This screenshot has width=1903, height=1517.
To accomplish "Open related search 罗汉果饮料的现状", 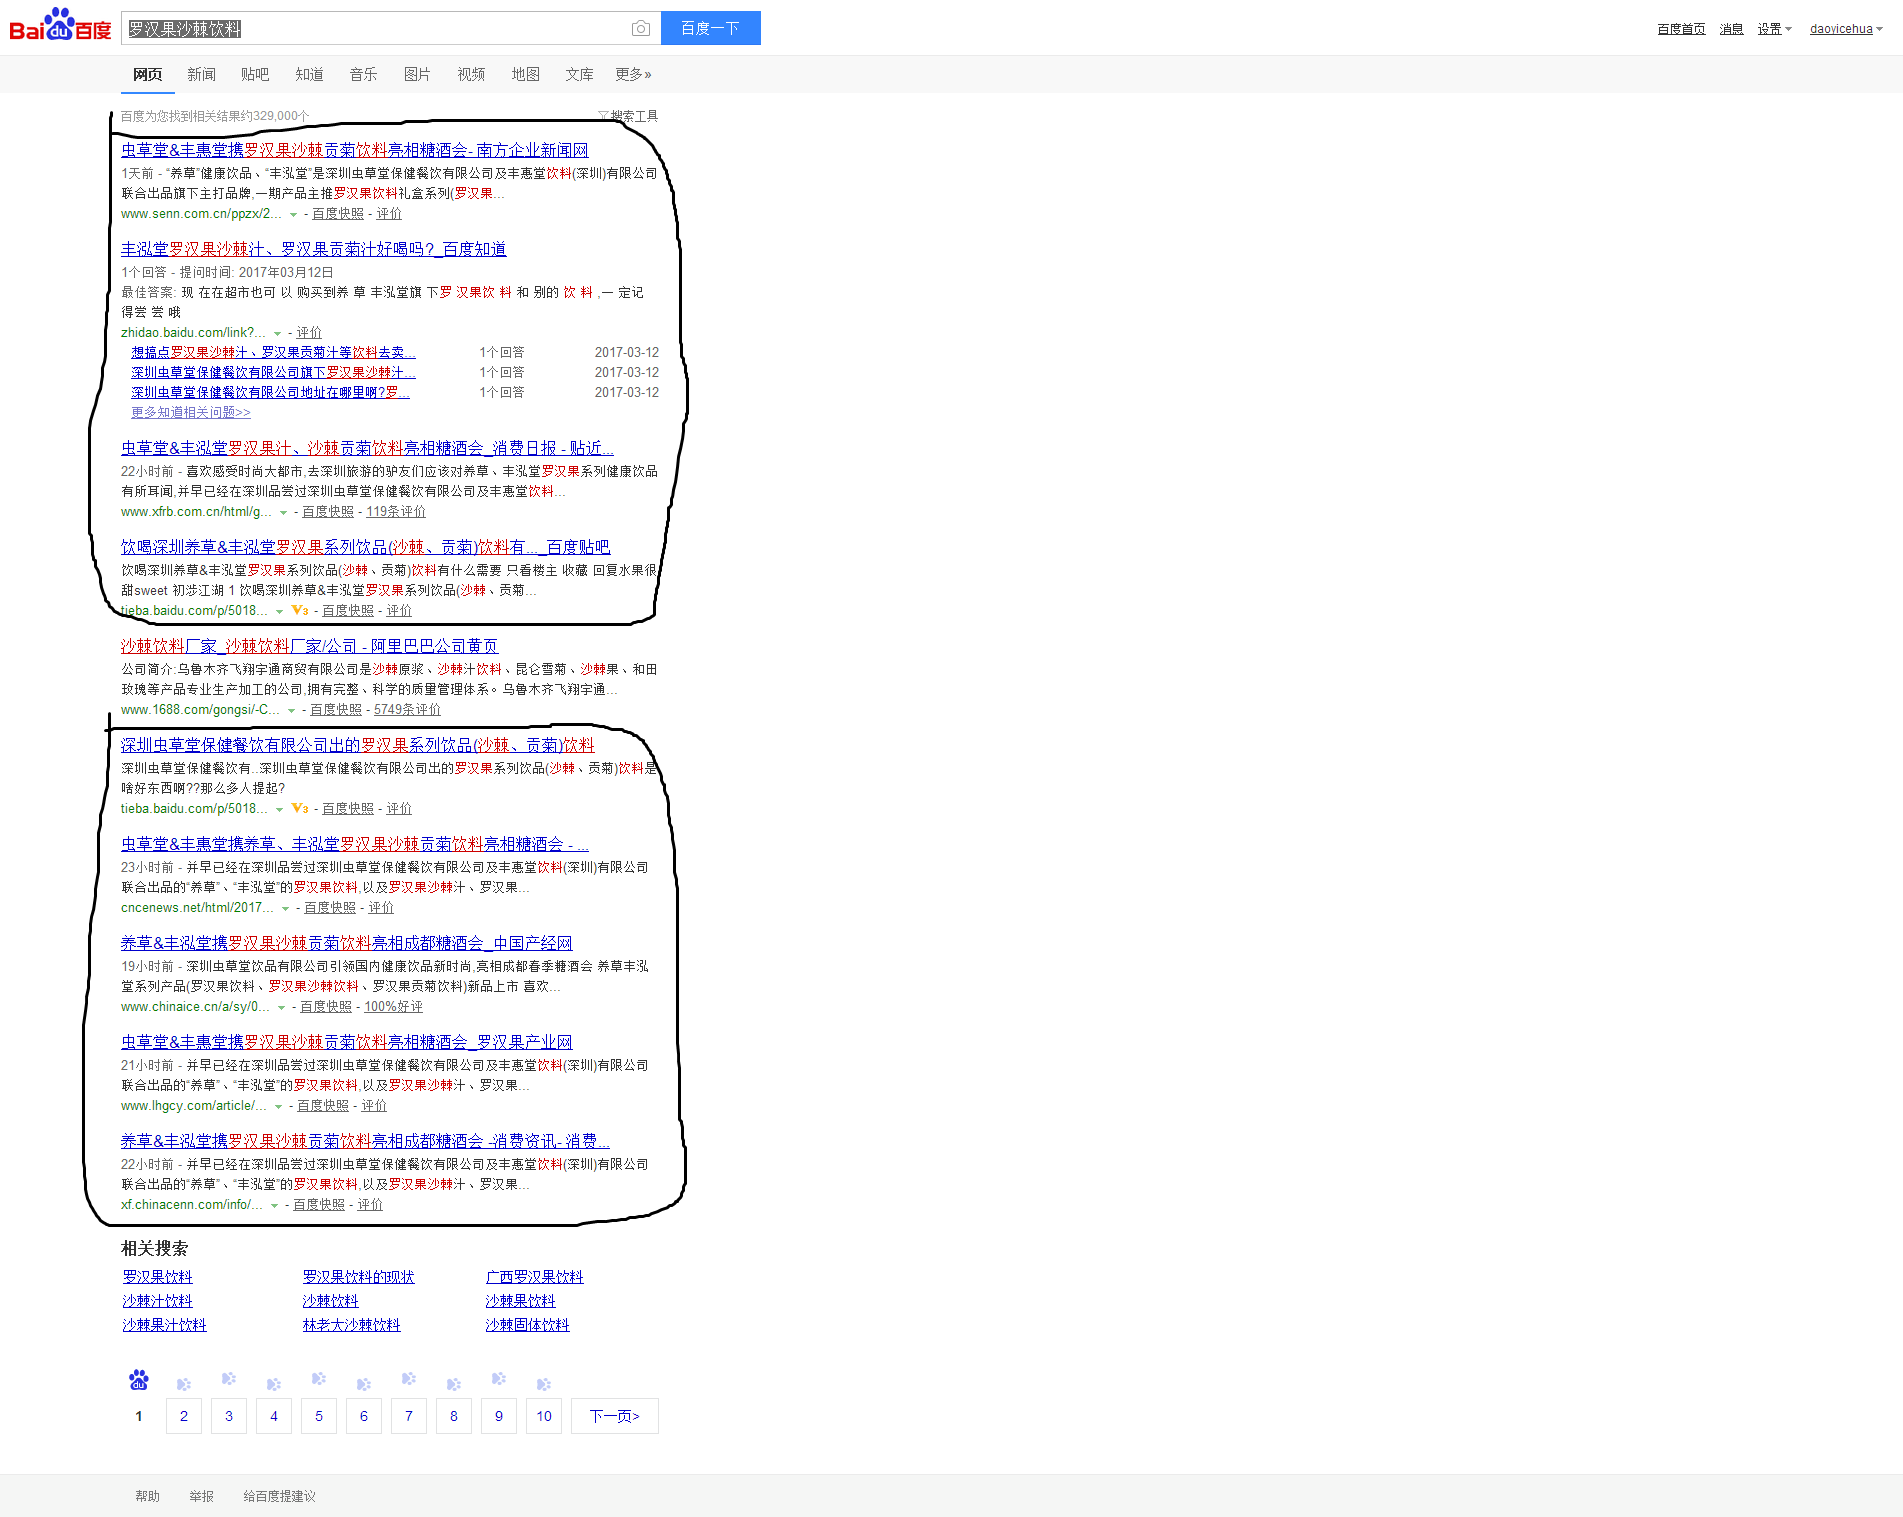I will (x=358, y=1277).
